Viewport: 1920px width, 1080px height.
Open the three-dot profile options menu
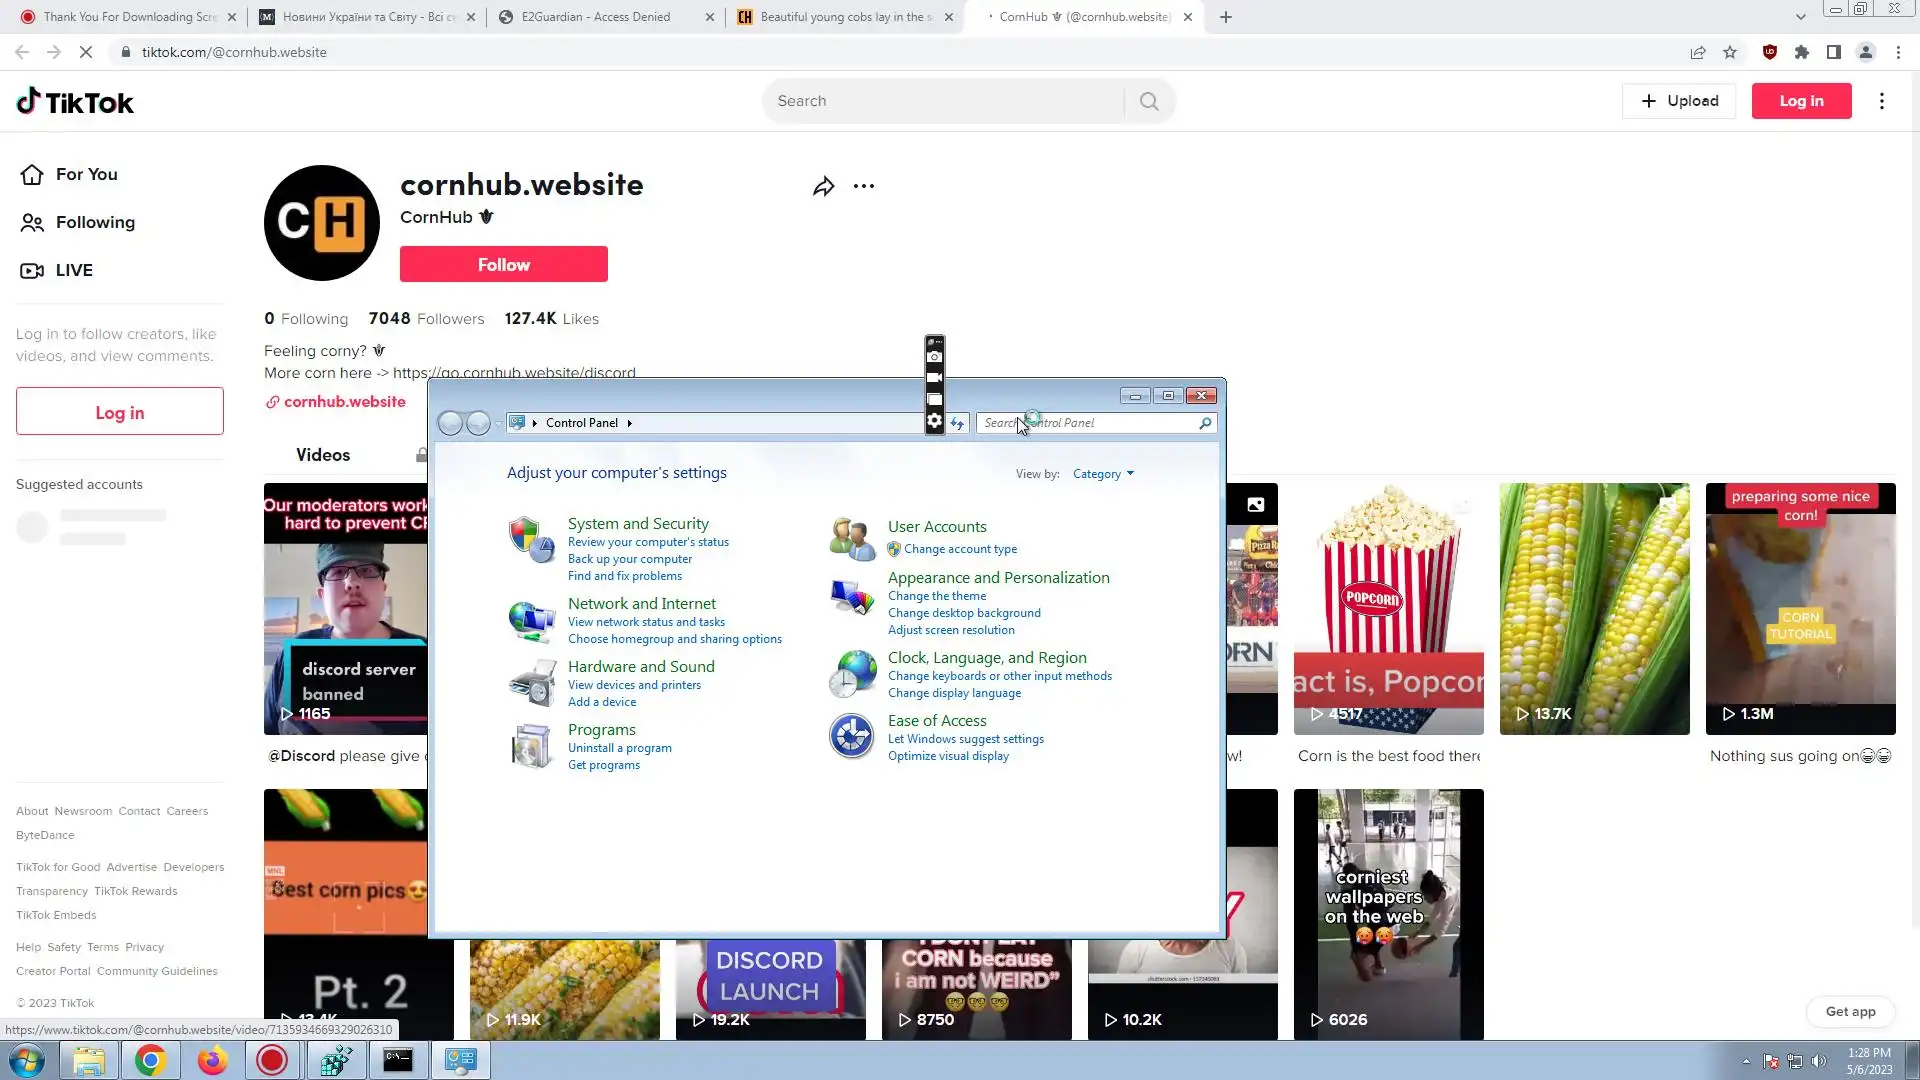coord(864,187)
